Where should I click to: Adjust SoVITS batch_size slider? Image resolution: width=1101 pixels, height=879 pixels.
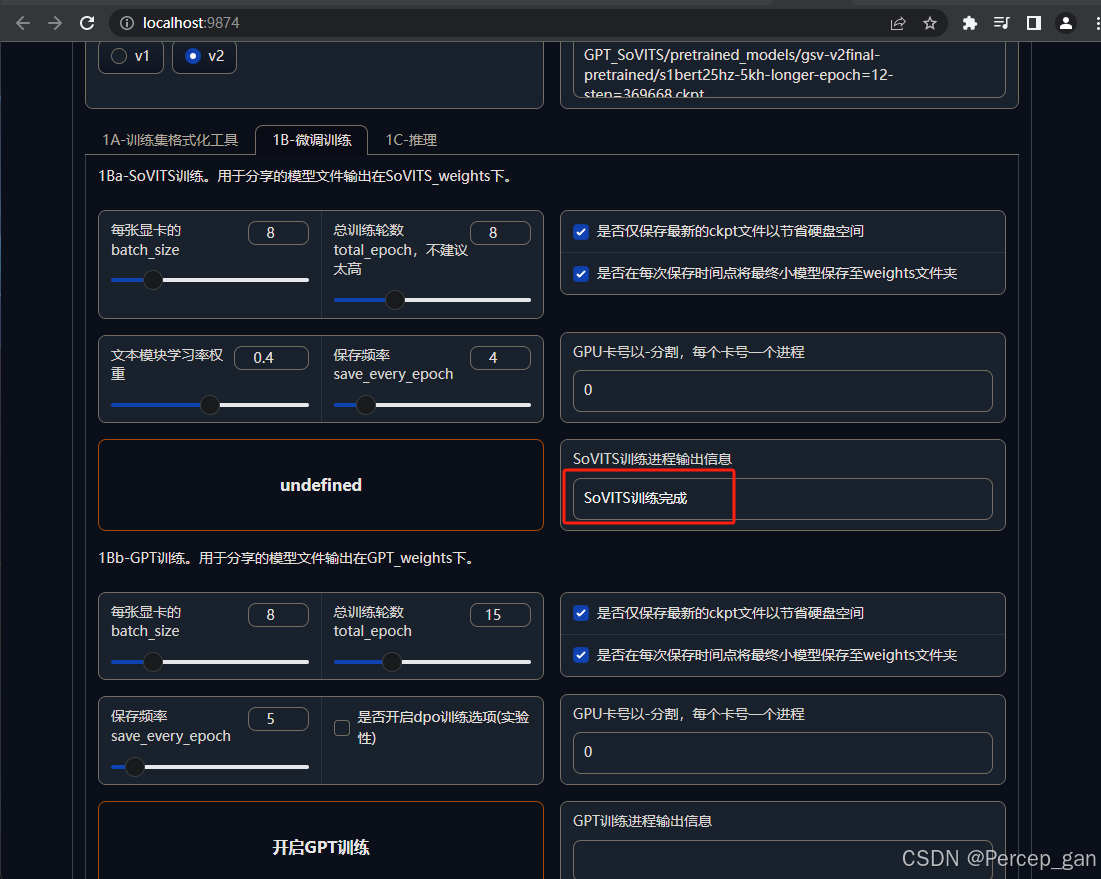[210, 280]
